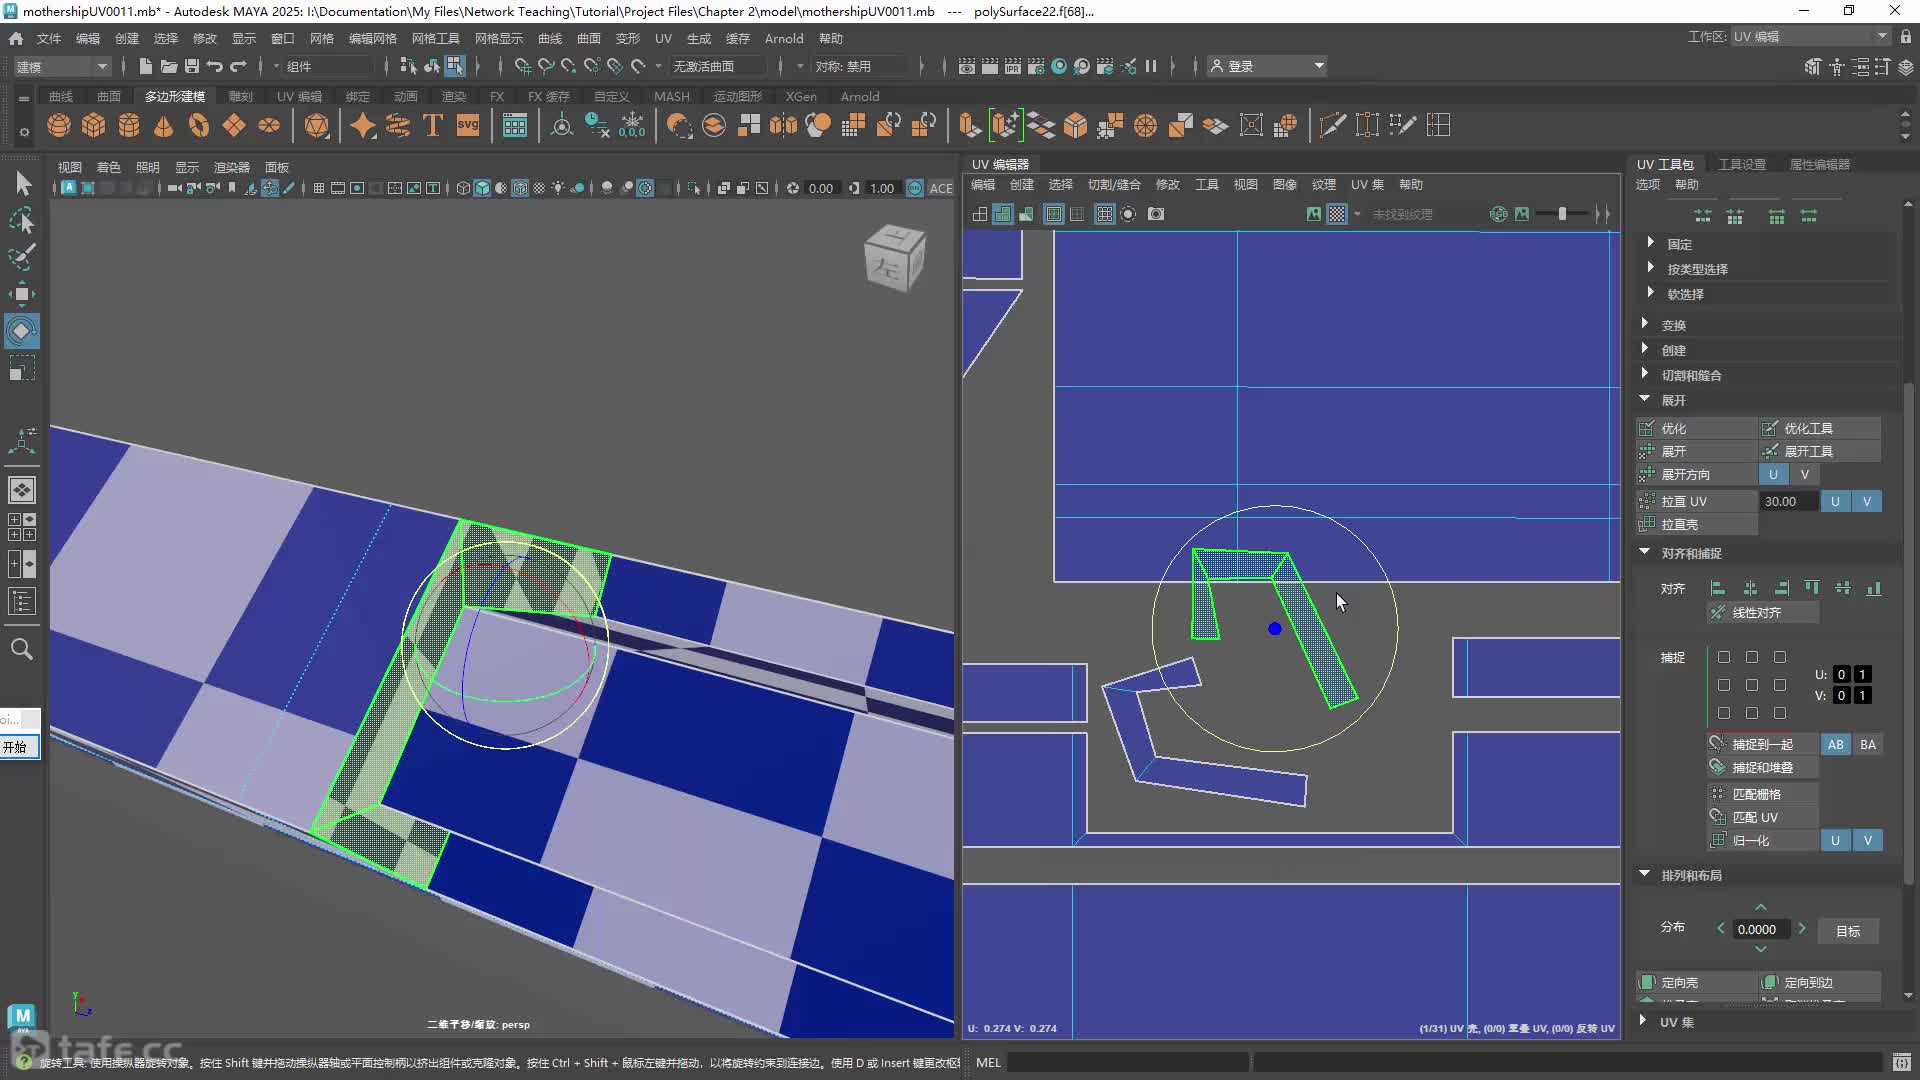This screenshot has height=1080, width=1920.
Task: Toggle unfold direction U button
Action: pyautogui.click(x=1773, y=474)
